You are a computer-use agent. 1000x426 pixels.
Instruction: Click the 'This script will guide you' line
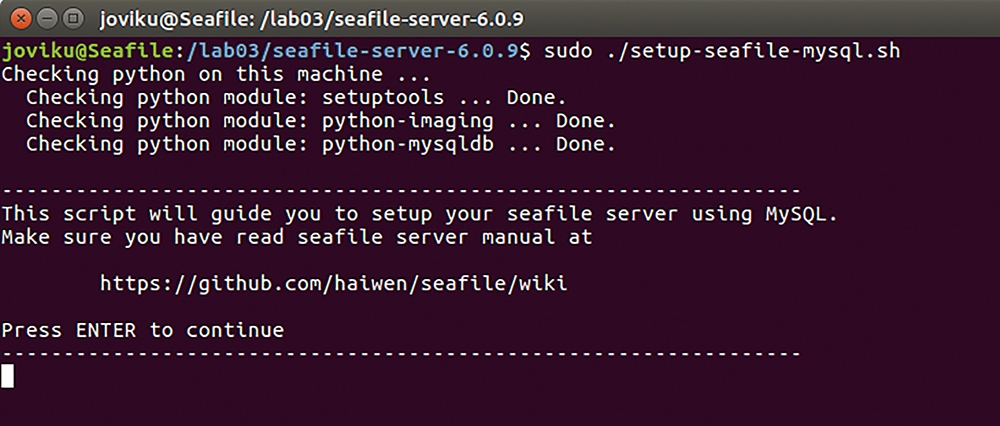point(419,214)
